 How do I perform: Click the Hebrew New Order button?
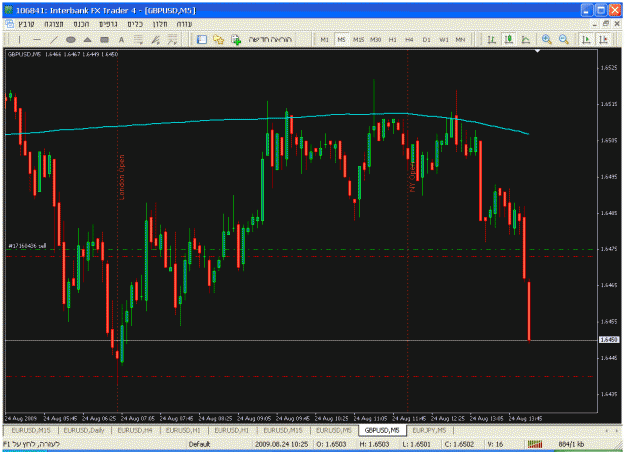pyautogui.click(x=265, y=39)
